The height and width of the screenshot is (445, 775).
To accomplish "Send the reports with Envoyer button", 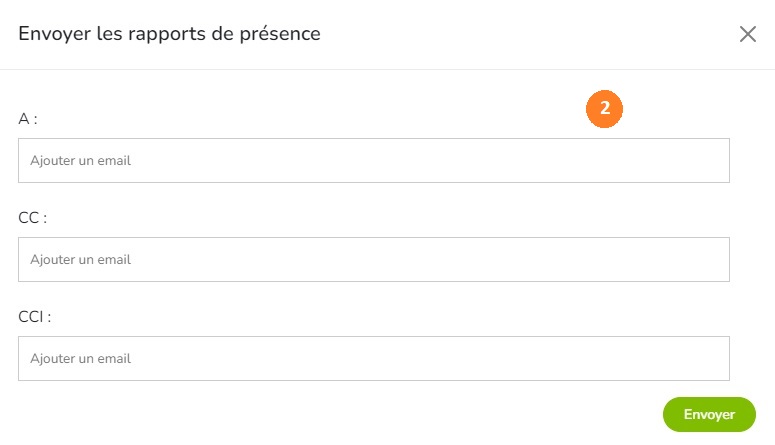I will (x=709, y=414).
